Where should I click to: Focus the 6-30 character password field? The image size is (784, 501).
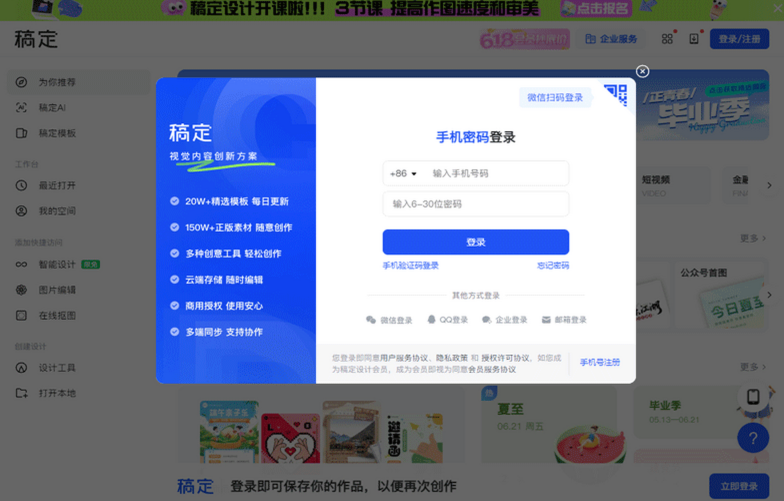click(x=476, y=204)
